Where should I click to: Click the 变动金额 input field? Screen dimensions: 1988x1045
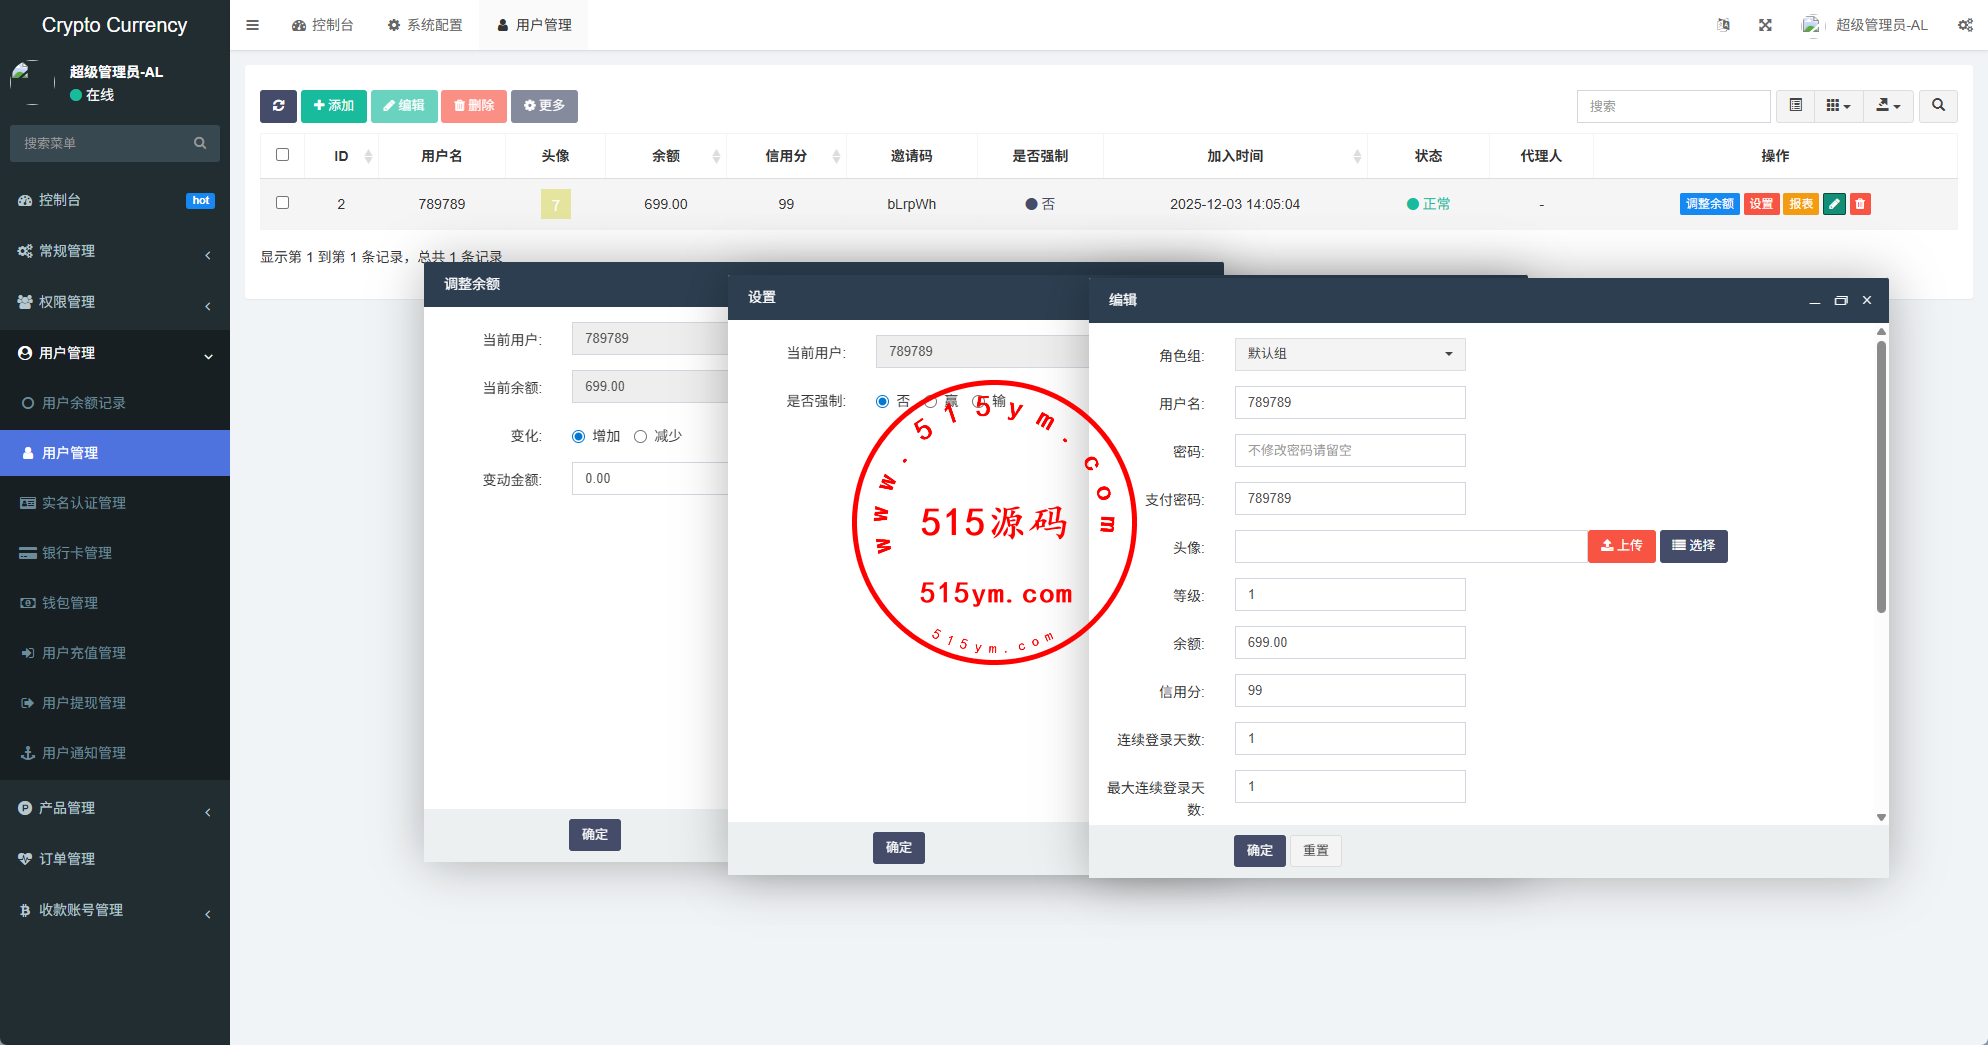point(650,479)
